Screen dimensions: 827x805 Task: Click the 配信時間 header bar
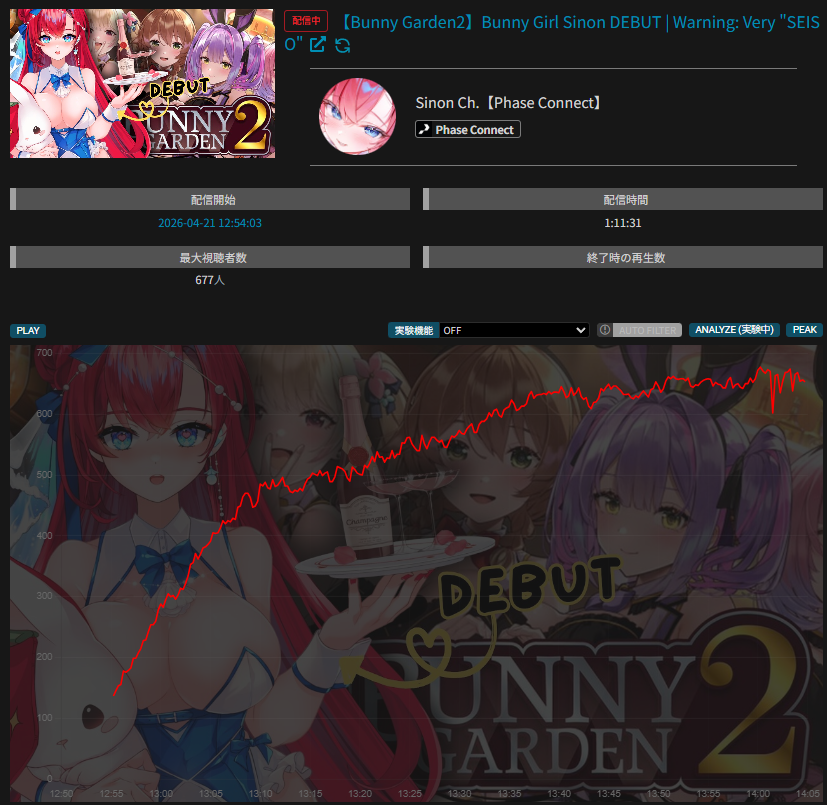coord(623,199)
